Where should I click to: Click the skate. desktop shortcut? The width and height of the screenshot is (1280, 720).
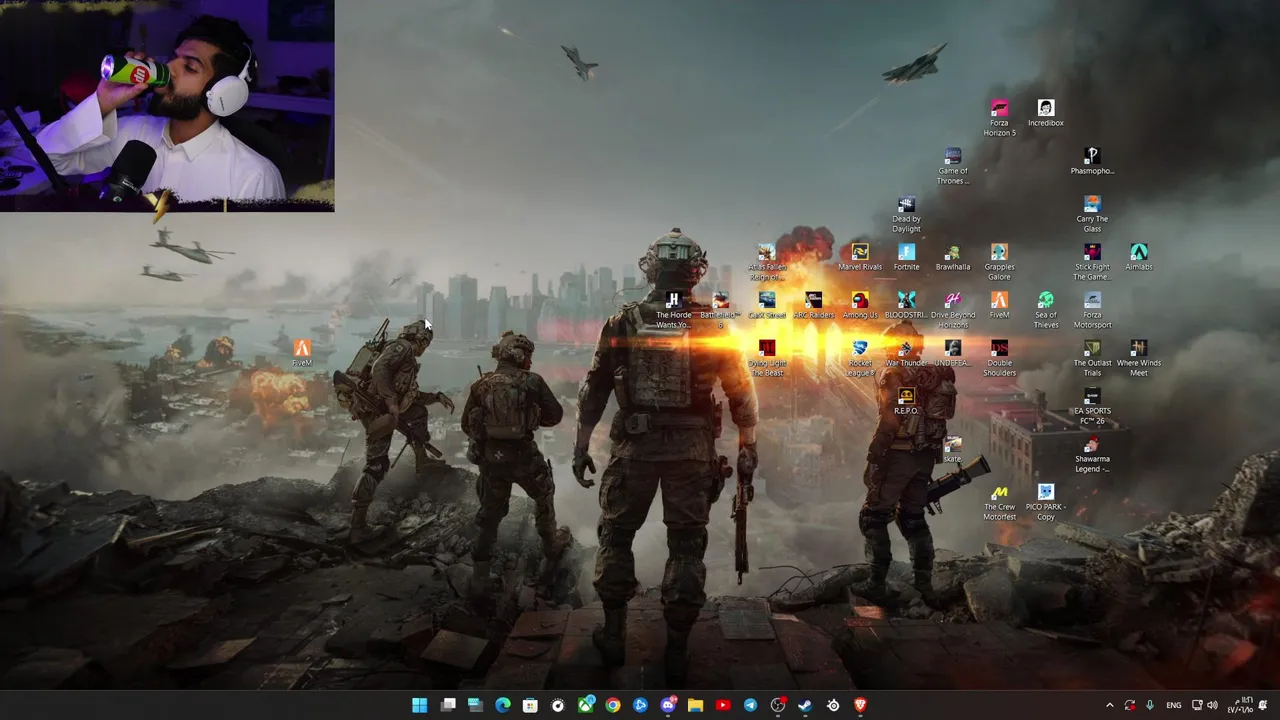point(952,448)
